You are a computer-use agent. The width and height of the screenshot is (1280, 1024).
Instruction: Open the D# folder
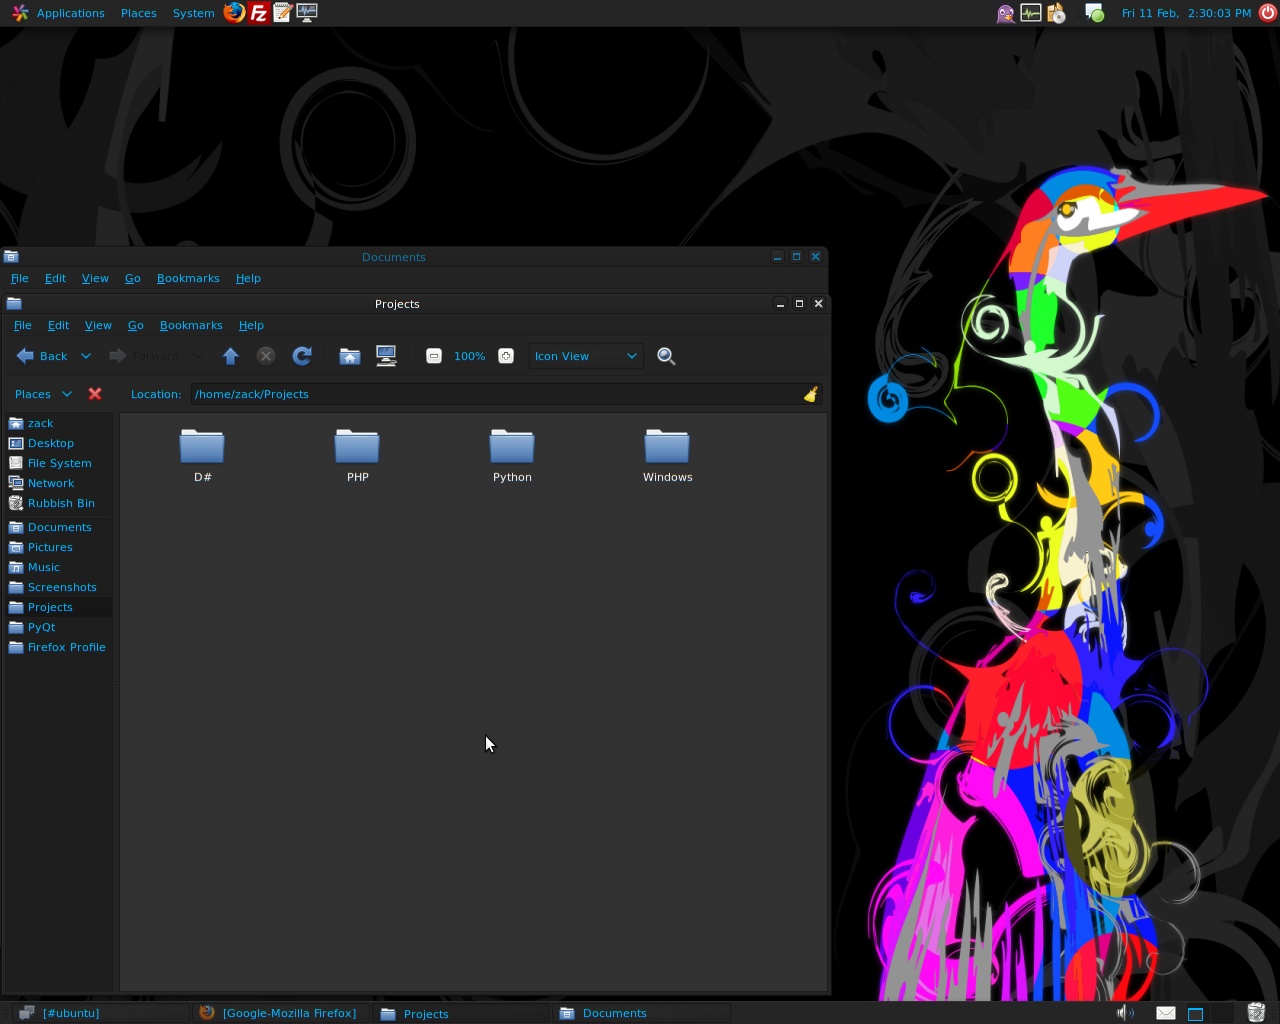(202, 456)
